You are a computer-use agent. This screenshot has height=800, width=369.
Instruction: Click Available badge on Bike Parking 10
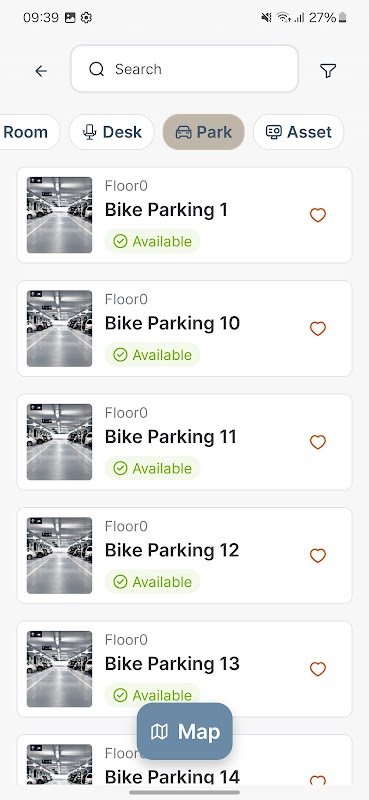click(153, 355)
